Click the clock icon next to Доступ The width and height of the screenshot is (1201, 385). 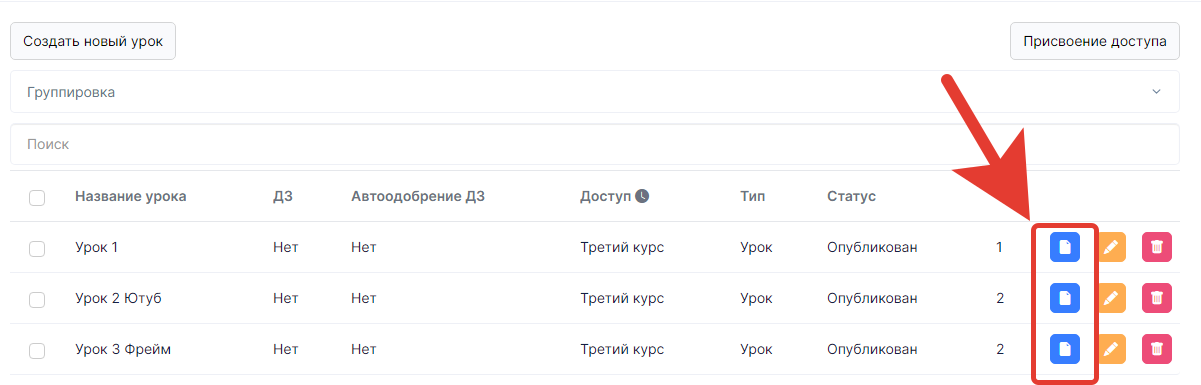(x=642, y=196)
